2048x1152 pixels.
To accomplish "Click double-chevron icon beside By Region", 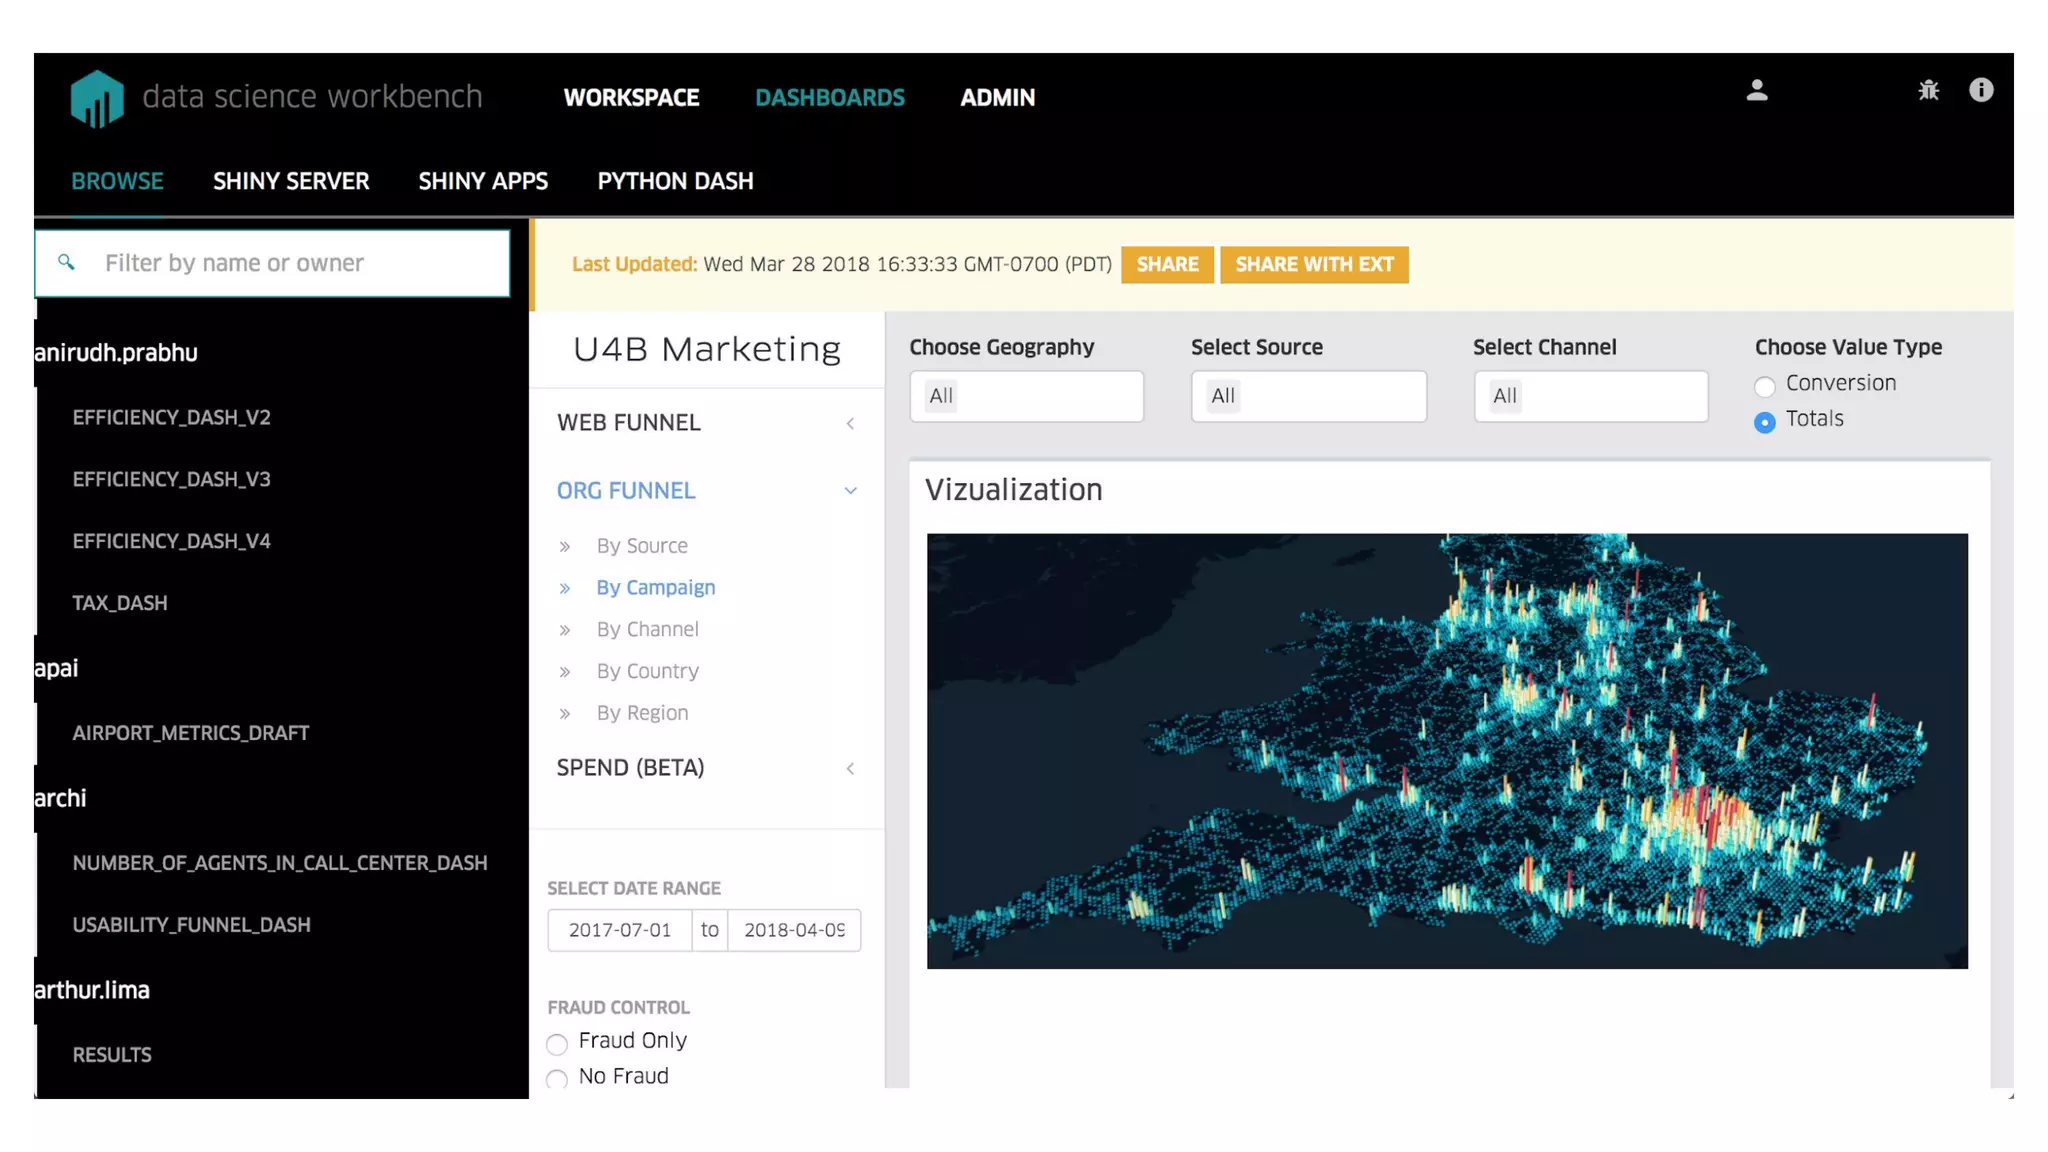I will coord(565,714).
